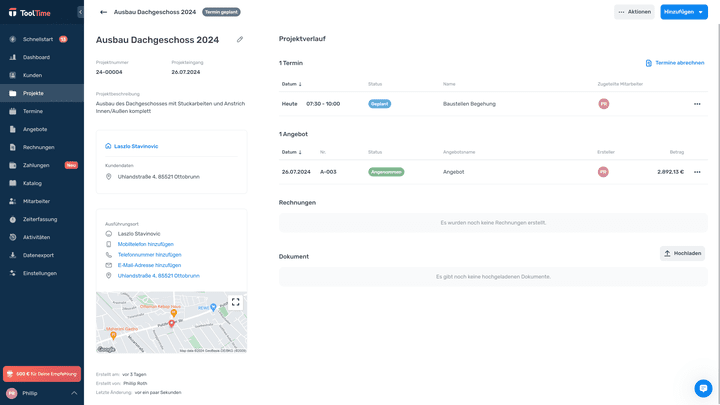Viewport: 720px width, 405px height.
Task: Click Termine abrechnen link
Action: tap(675, 63)
